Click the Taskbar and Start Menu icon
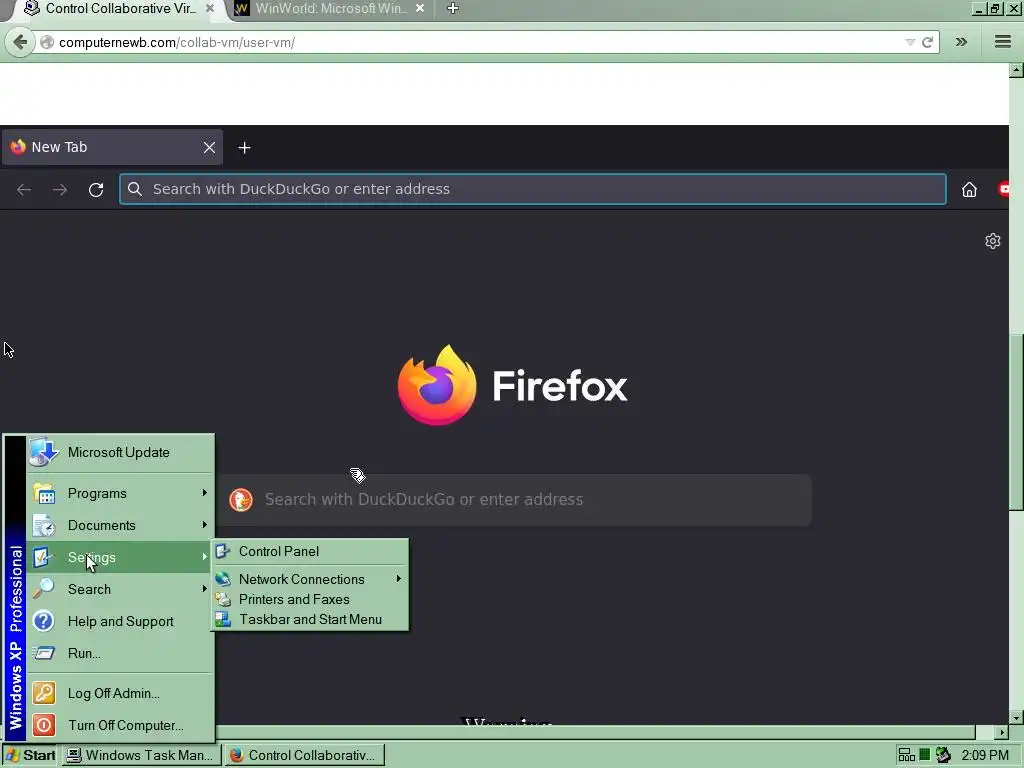 coord(223,619)
